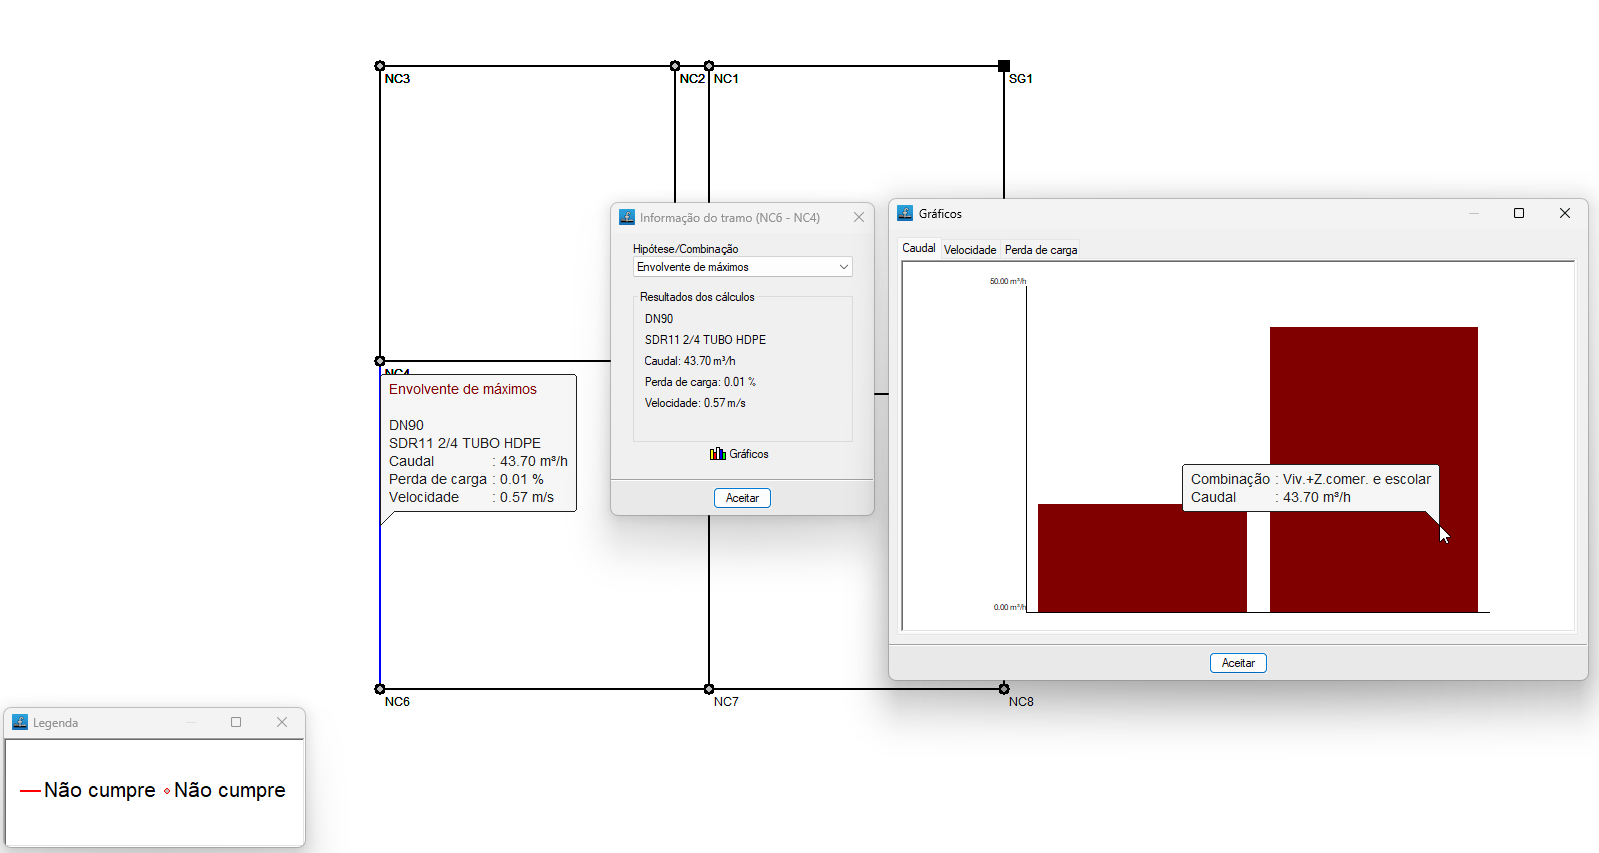Click the Caudal: 43.70 m³/h result text

[x=690, y=361]
